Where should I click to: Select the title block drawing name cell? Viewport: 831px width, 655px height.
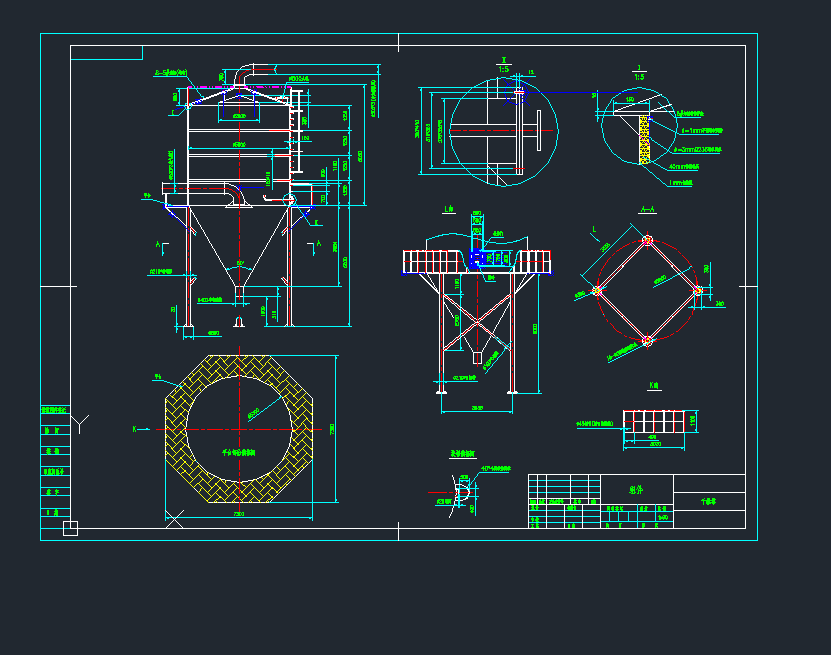(x=636, y=490)
